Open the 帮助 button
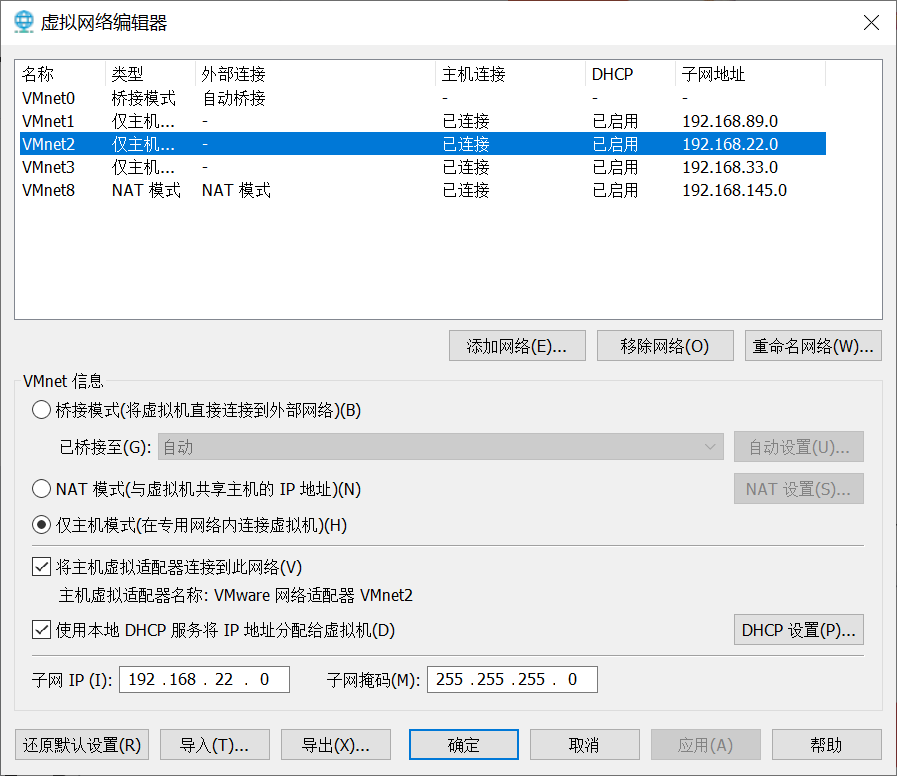 (826, 745)
